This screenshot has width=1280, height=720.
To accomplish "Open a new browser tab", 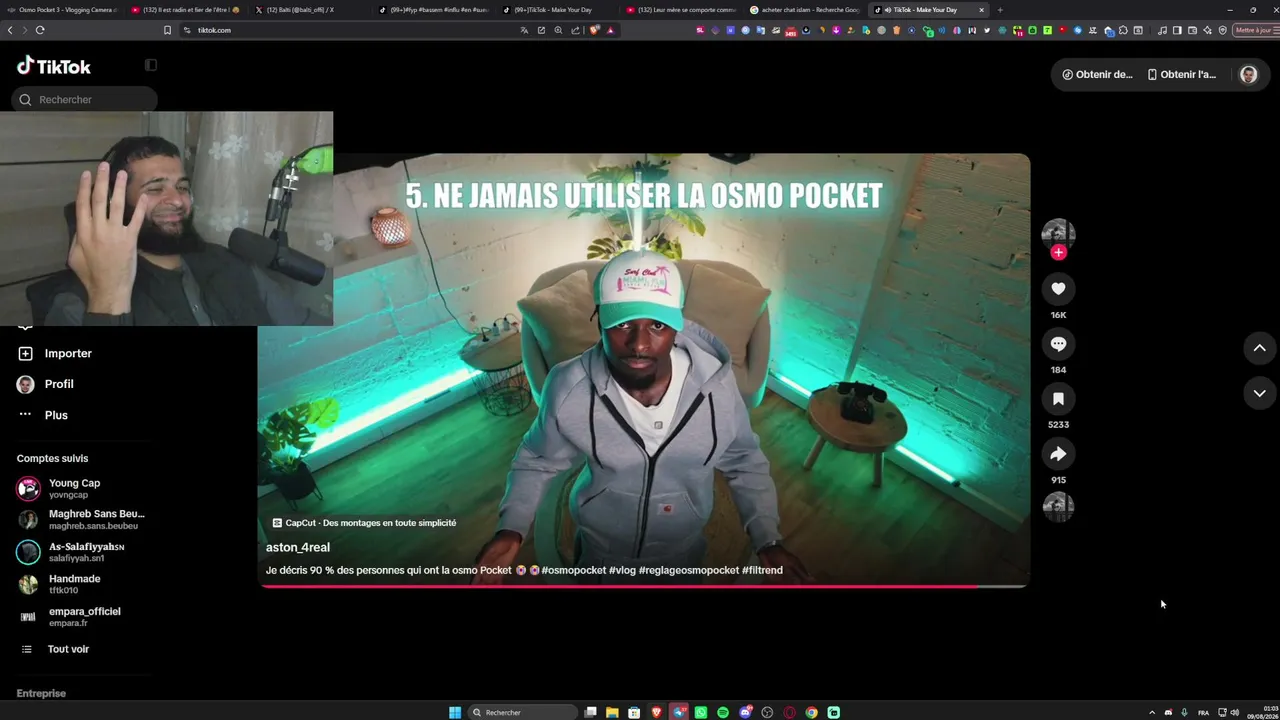I will pos(1000,10).
